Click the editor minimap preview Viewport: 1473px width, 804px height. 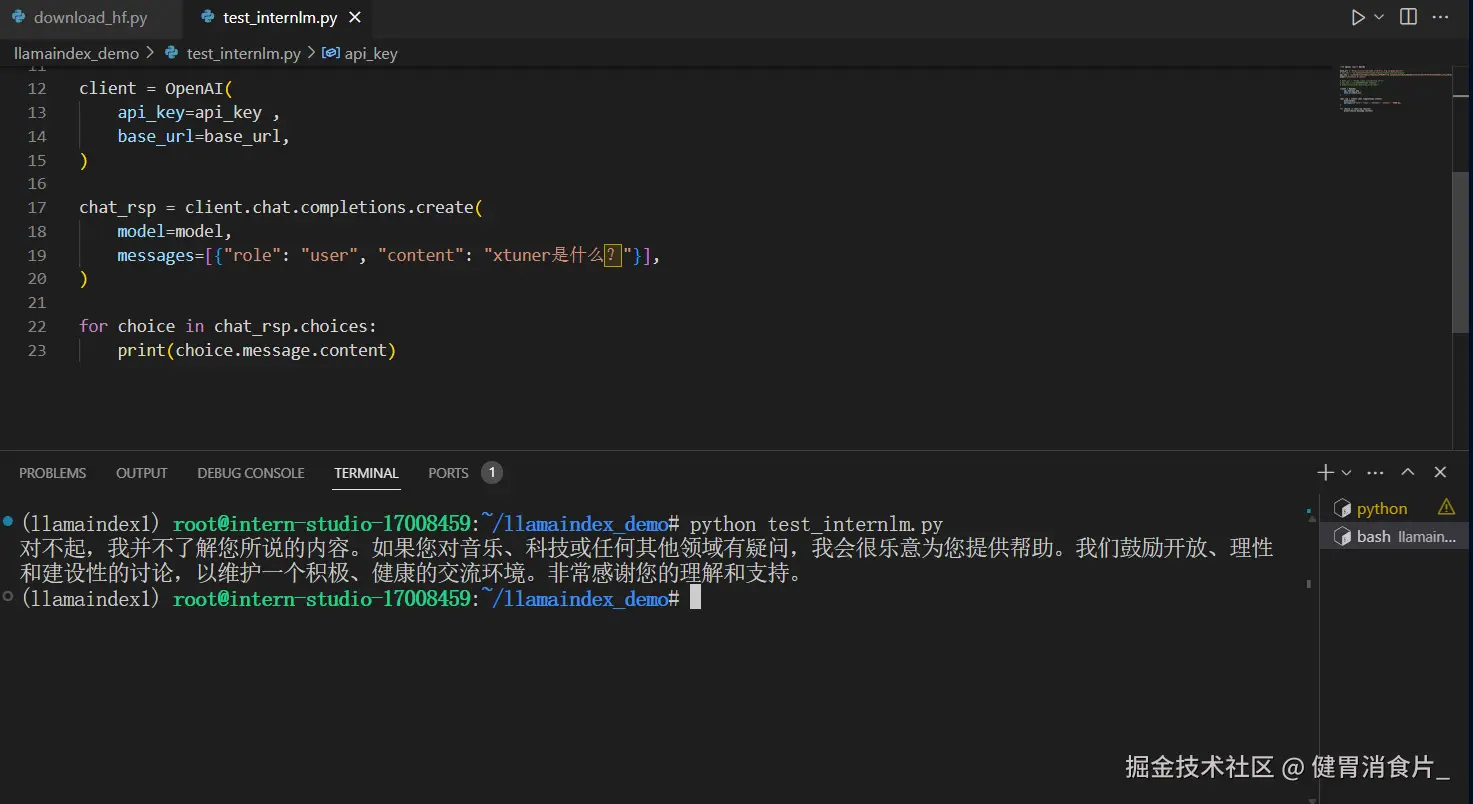(x=1395, y=88)
